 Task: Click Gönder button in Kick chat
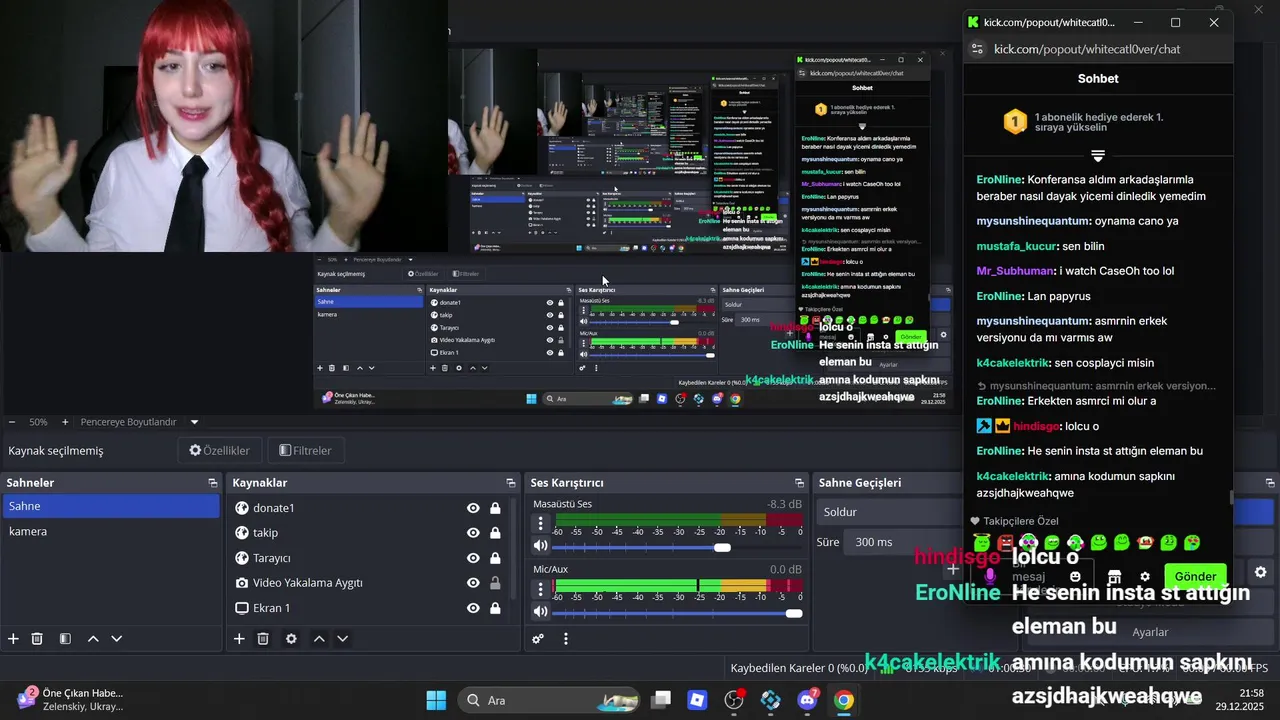click(1195, 577)
